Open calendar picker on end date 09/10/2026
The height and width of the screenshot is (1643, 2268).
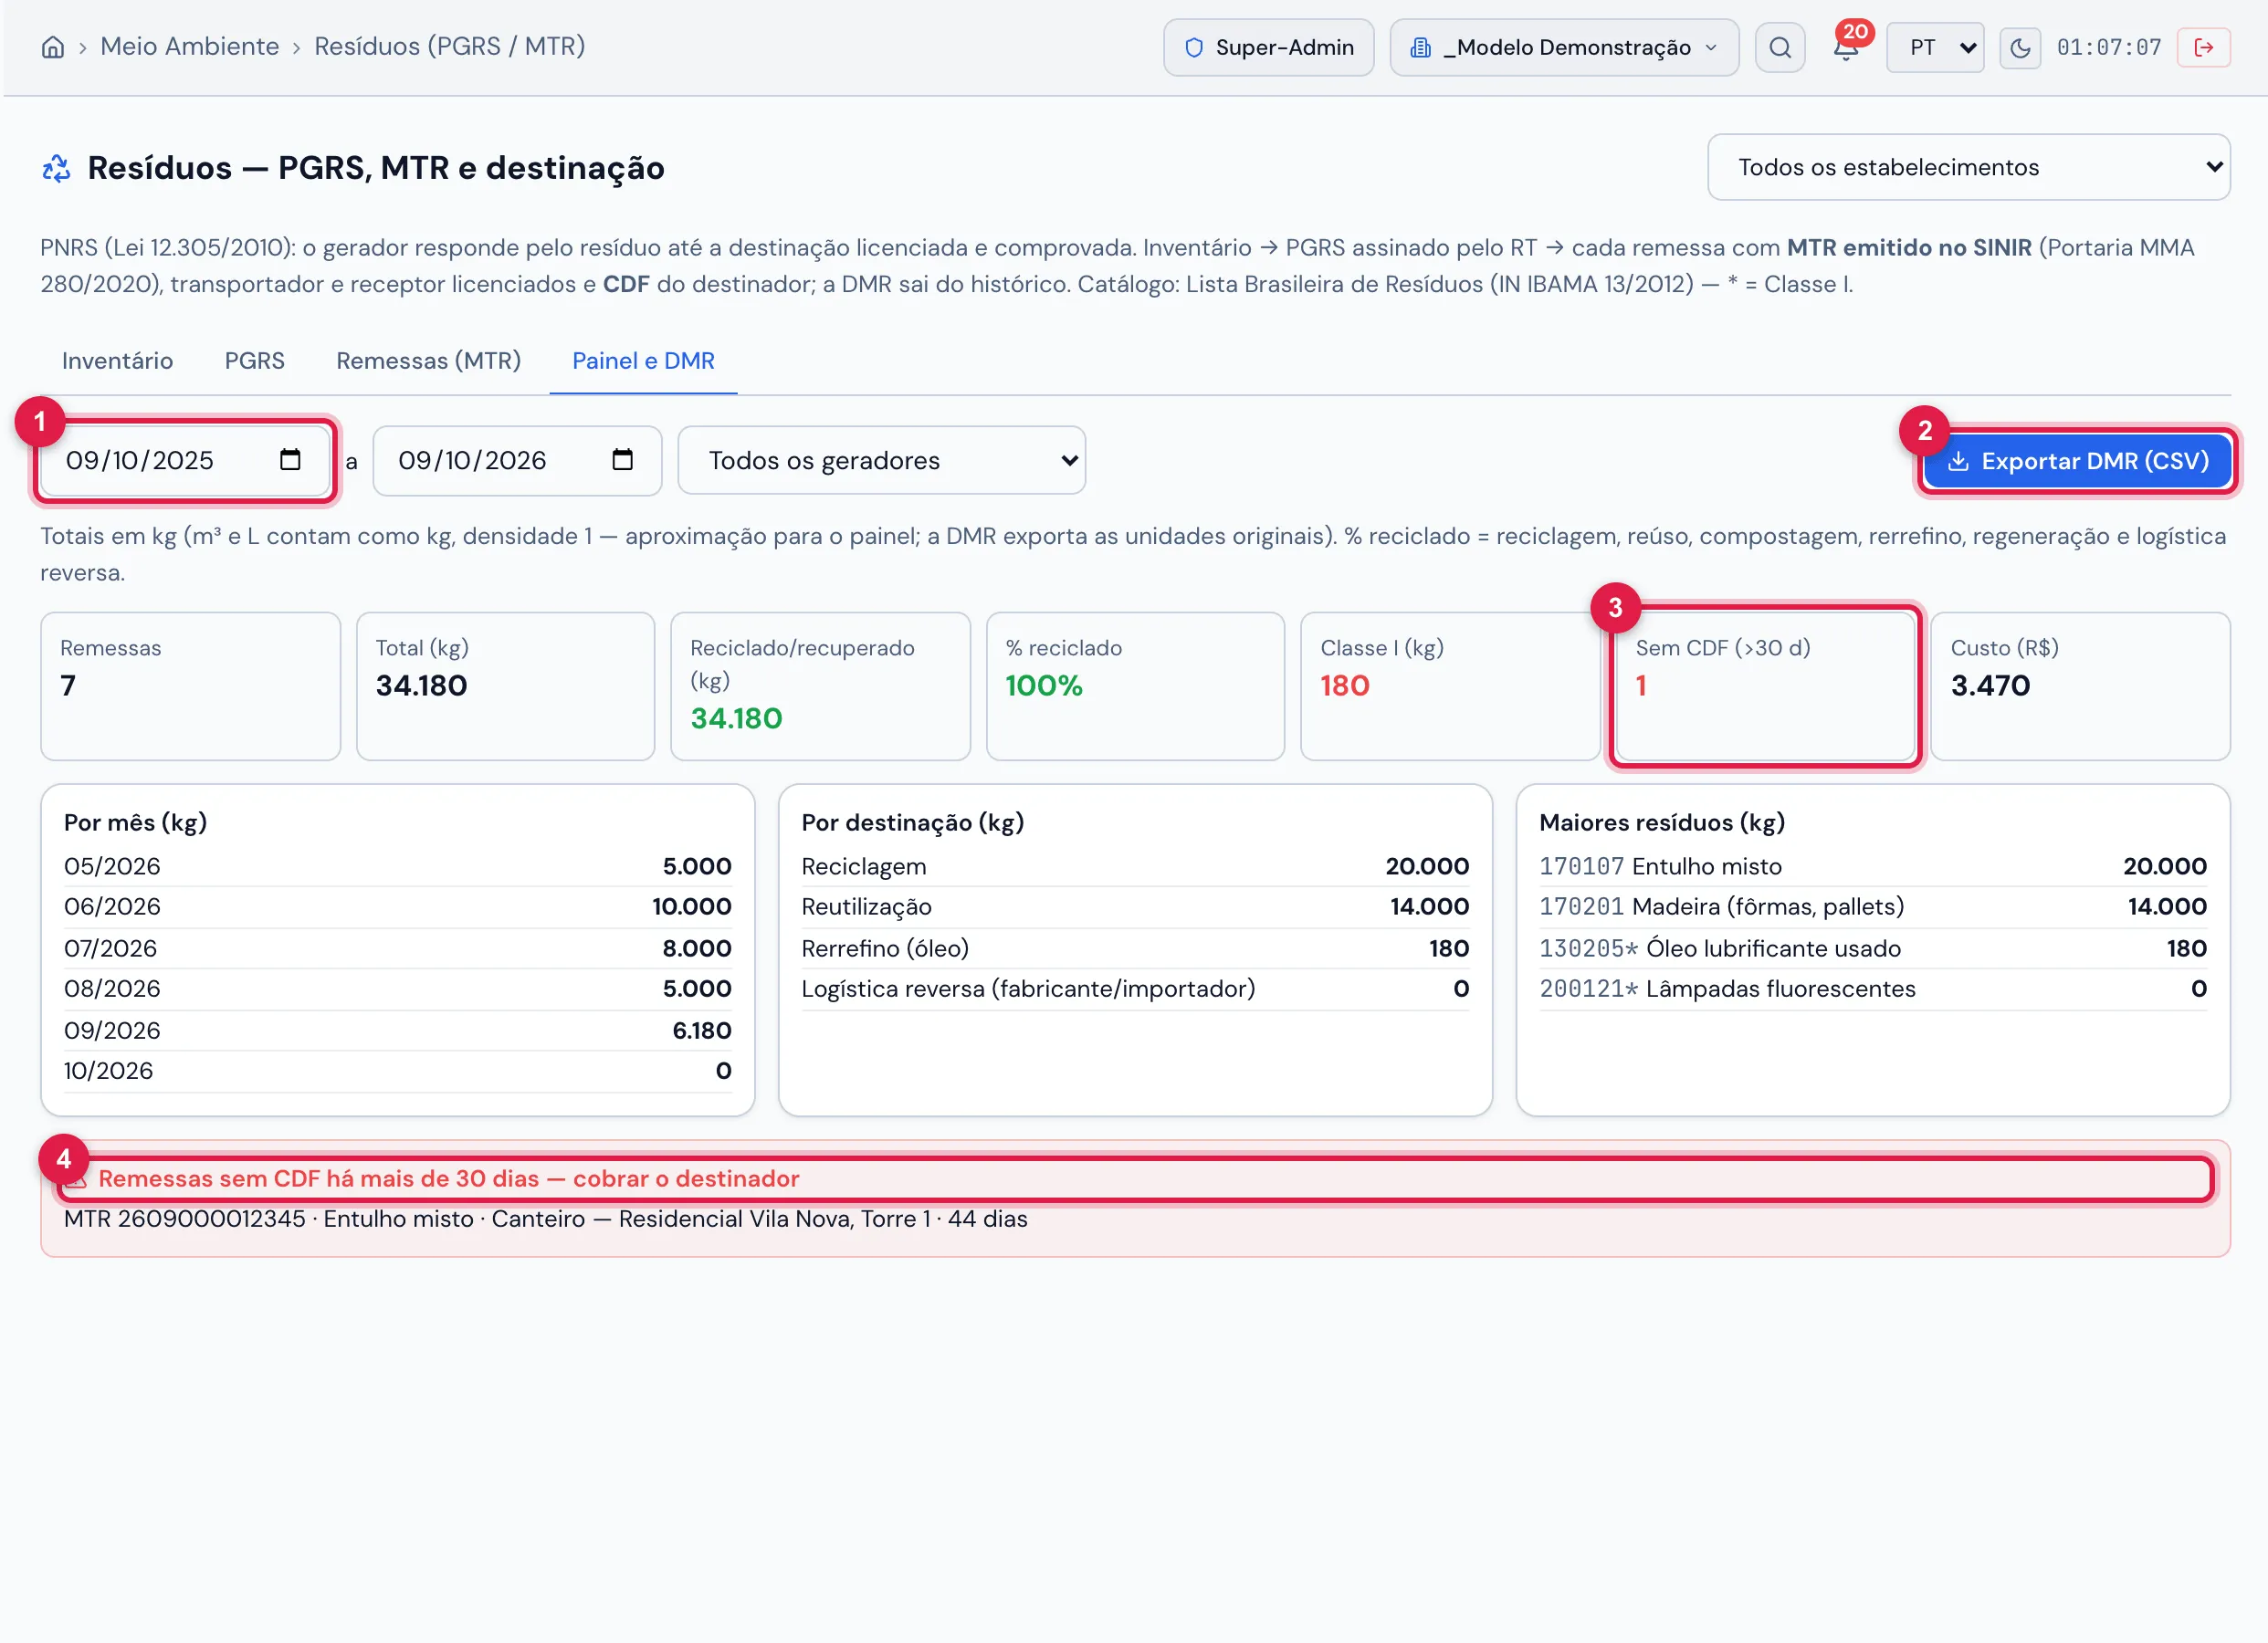[x=623, y=460]
